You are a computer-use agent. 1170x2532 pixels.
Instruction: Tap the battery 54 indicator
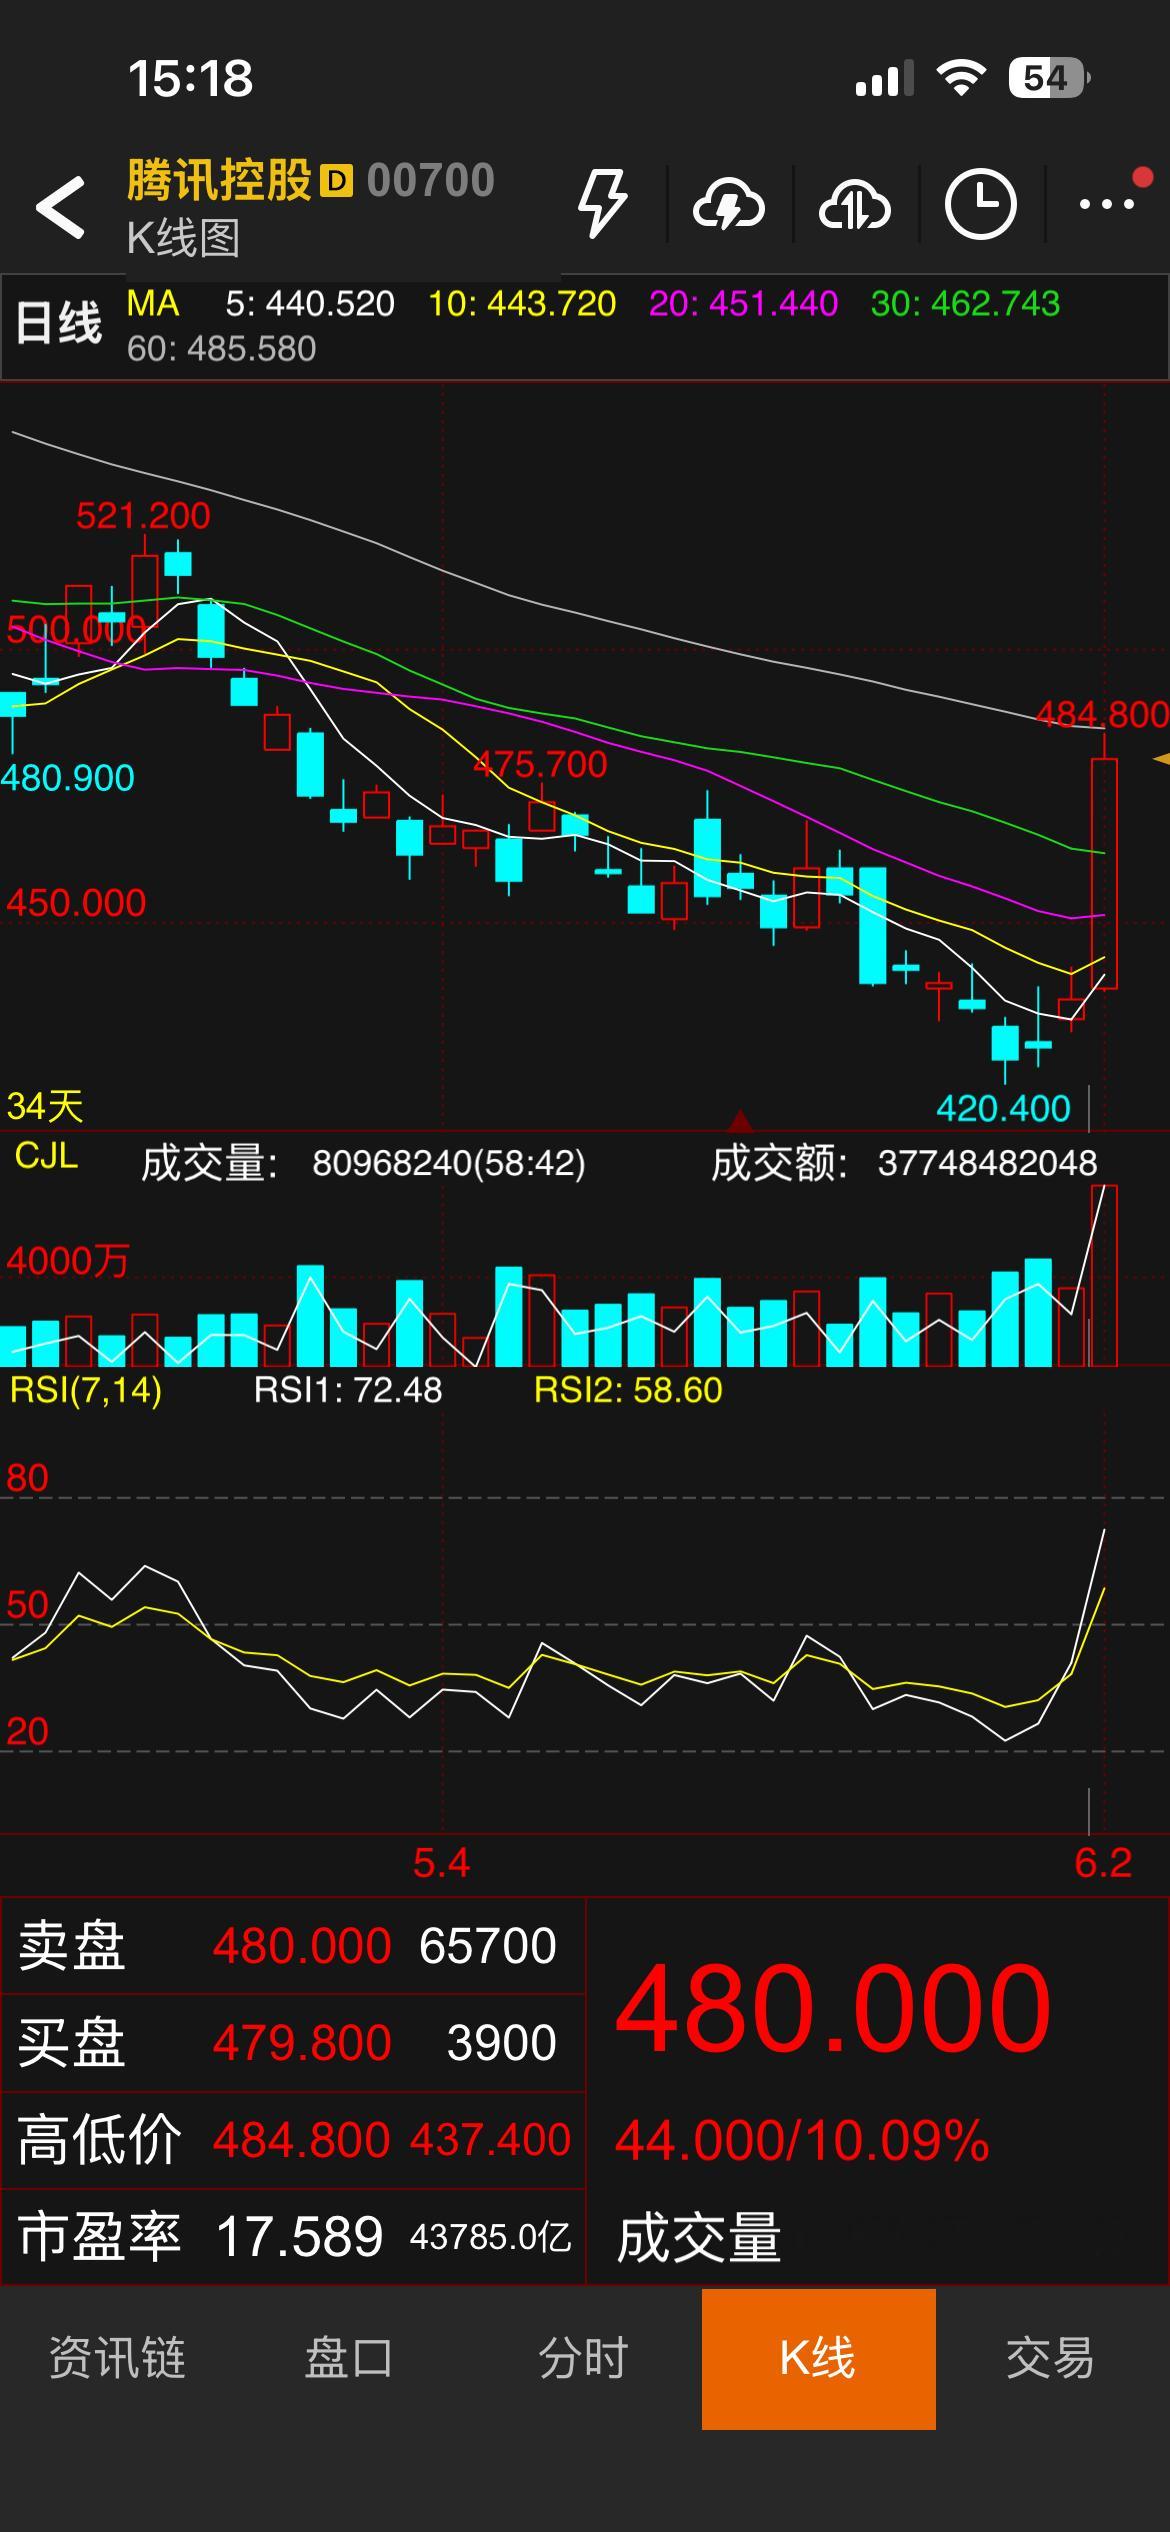click(1049, 78)
